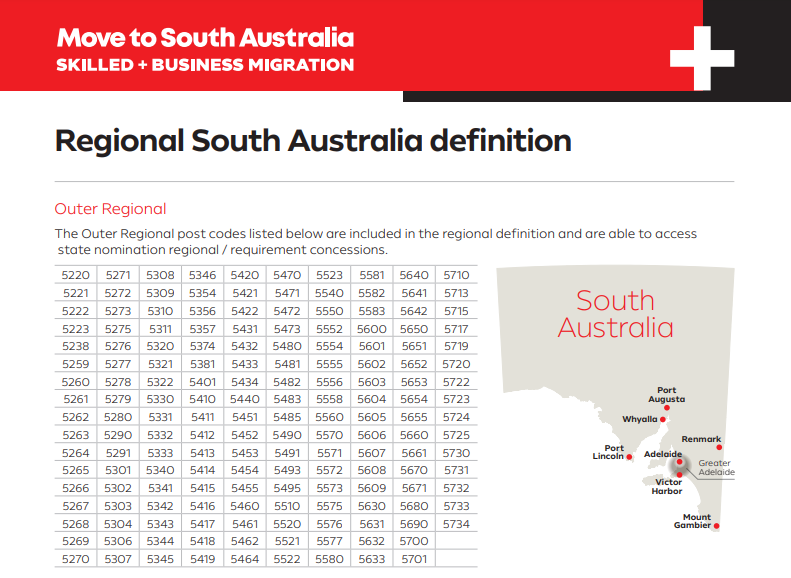791x578 pixels.
Task: Select postcode cell 5734
Action: click(457, 524)
